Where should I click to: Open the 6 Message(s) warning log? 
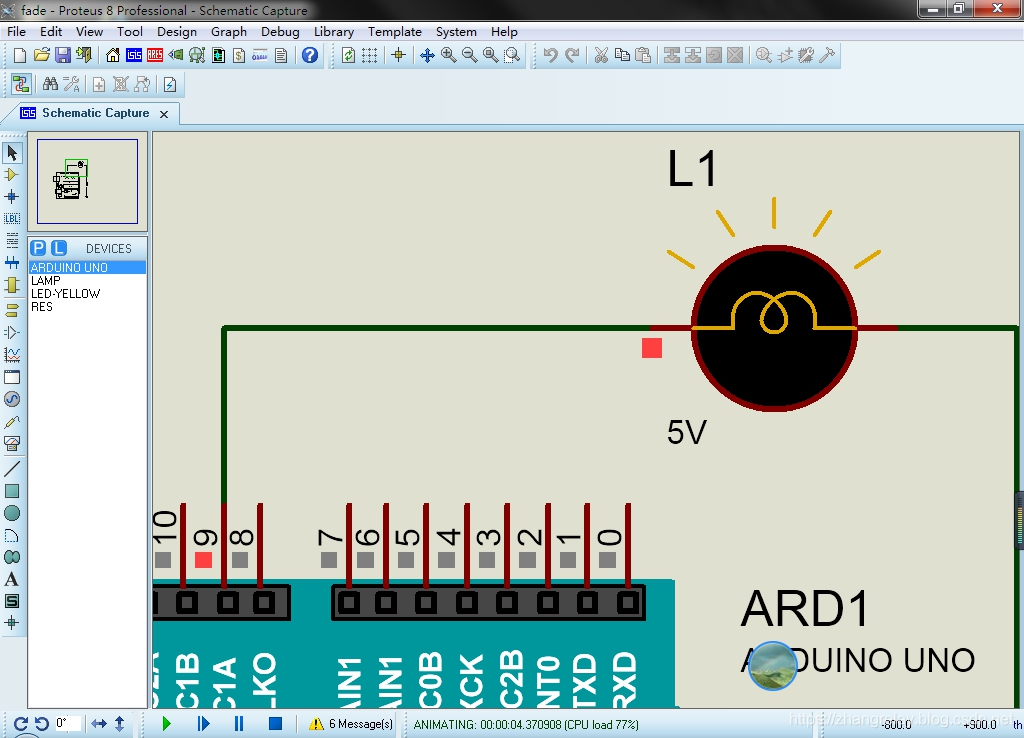351,724
